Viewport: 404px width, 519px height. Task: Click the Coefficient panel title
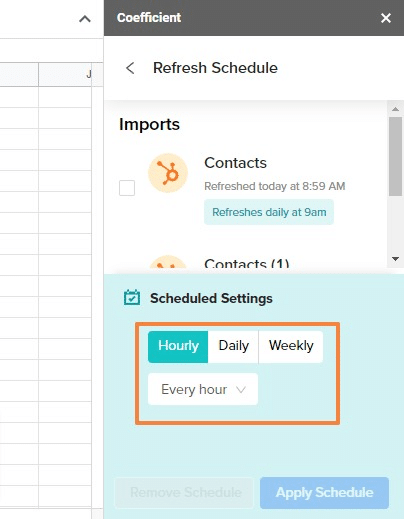(x=149, y=18)
